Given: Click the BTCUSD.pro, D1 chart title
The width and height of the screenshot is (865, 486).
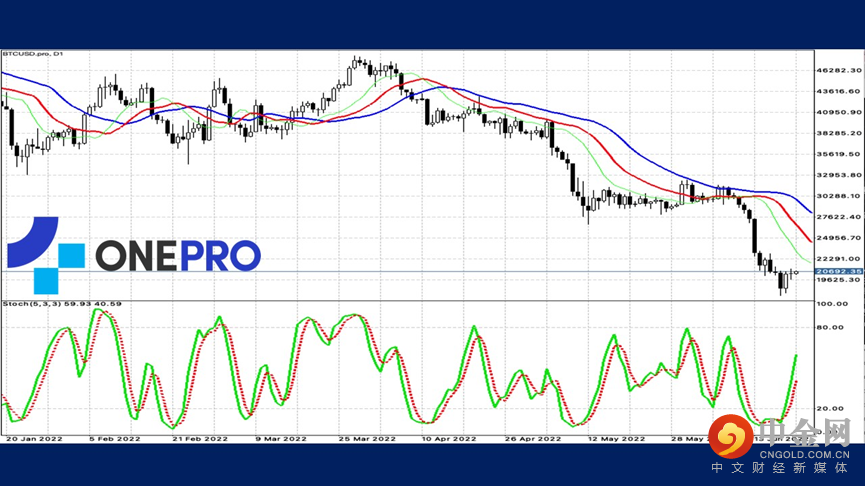Looking at the screenshot, I should pos(32,54).
